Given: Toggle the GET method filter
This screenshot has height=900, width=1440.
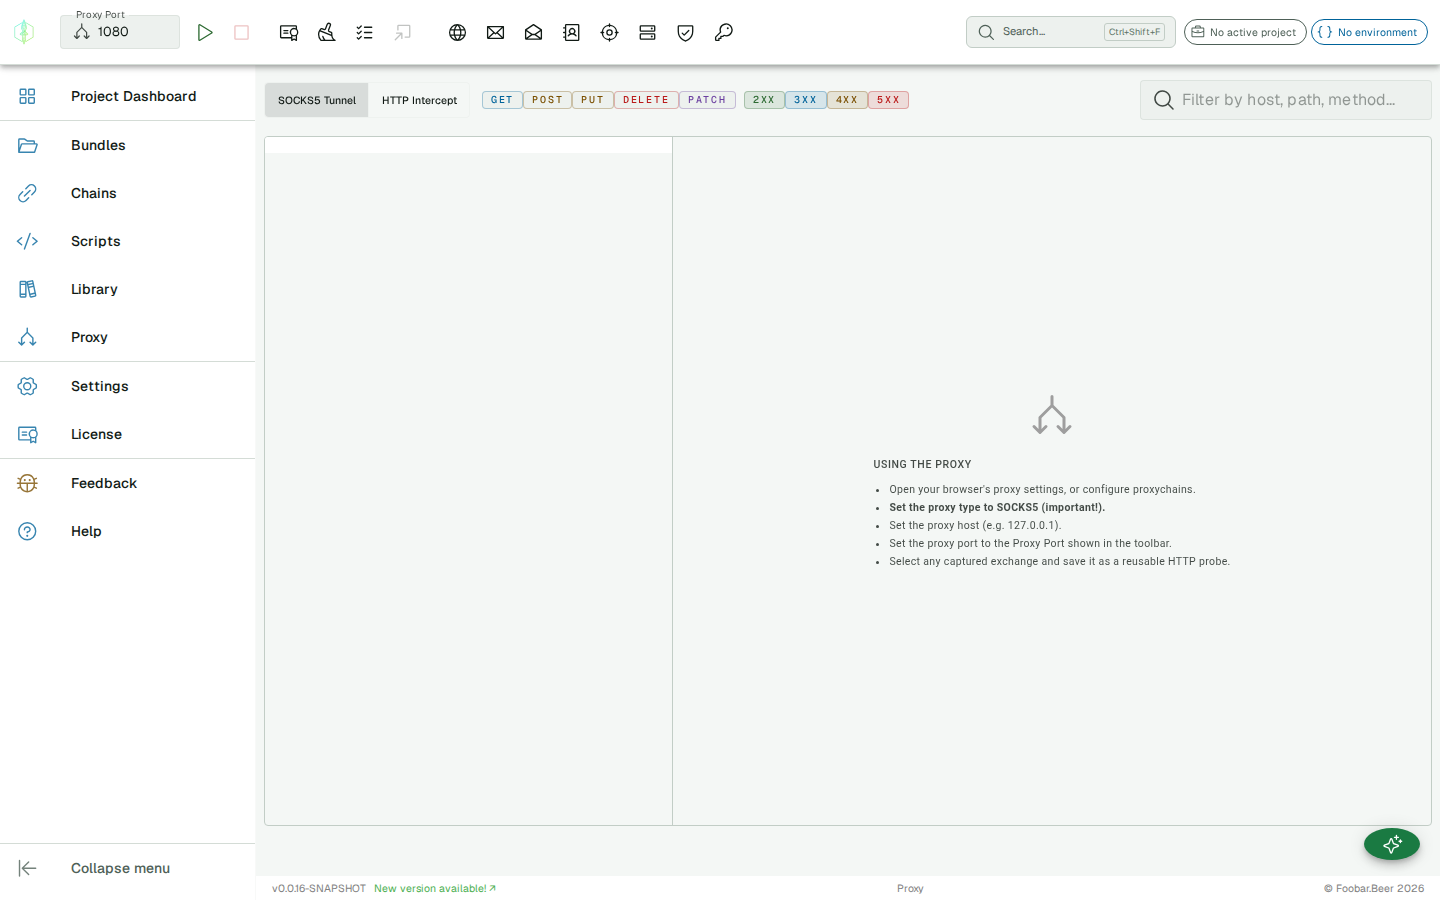Looking at the screenshot, I should coord(502,100).
